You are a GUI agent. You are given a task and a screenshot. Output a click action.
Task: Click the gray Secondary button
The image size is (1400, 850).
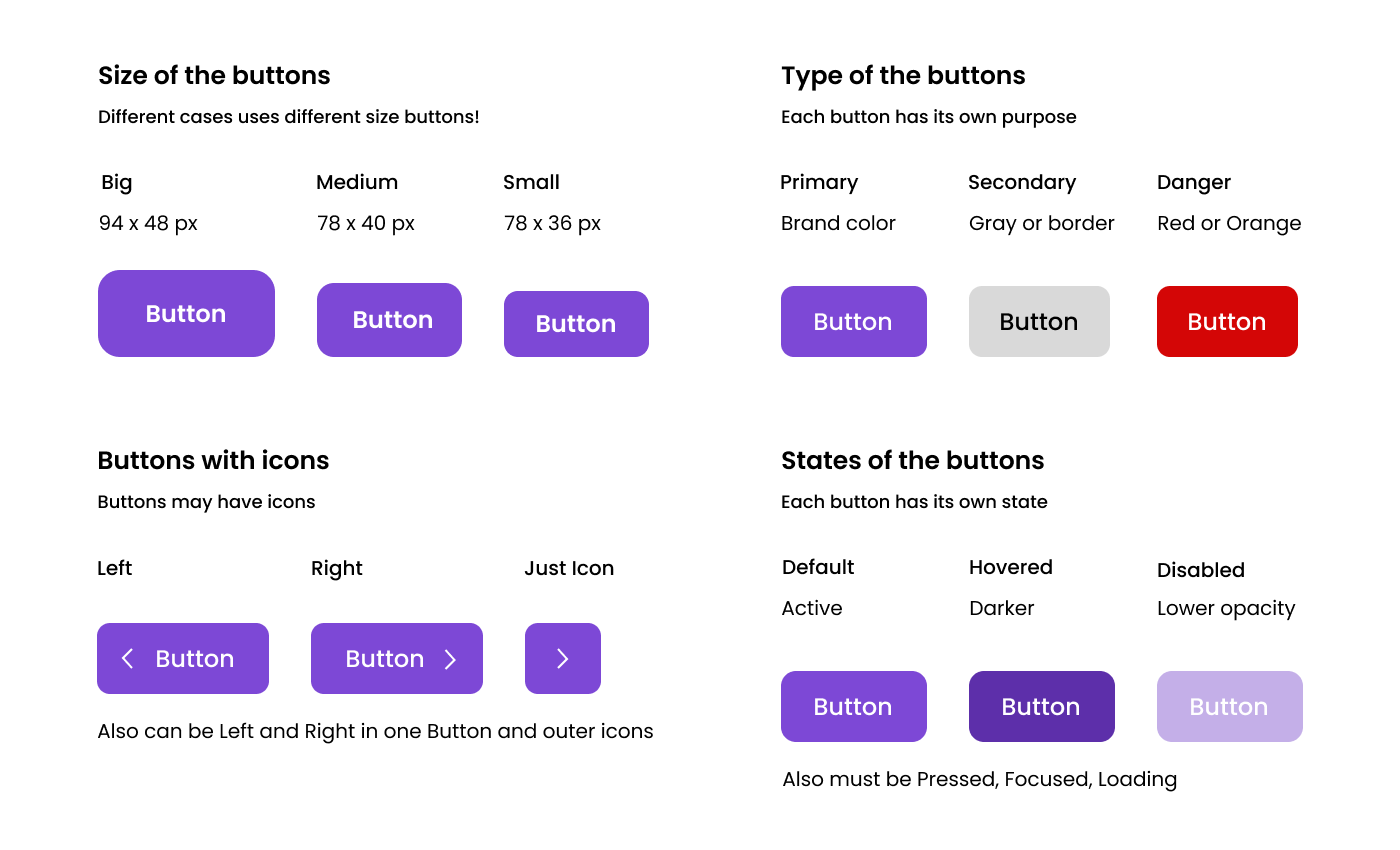pyautogui.click(x=1039, y=321)
